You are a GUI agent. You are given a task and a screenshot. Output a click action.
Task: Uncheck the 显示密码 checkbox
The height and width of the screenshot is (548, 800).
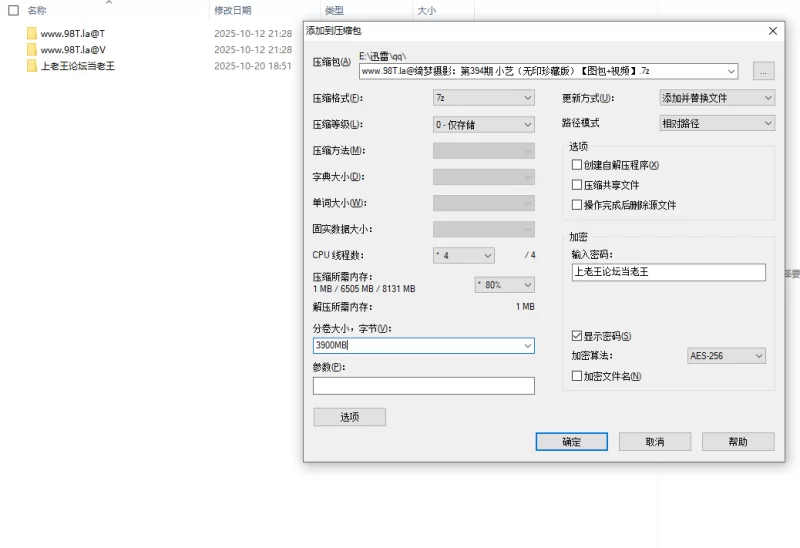point(577,336)
